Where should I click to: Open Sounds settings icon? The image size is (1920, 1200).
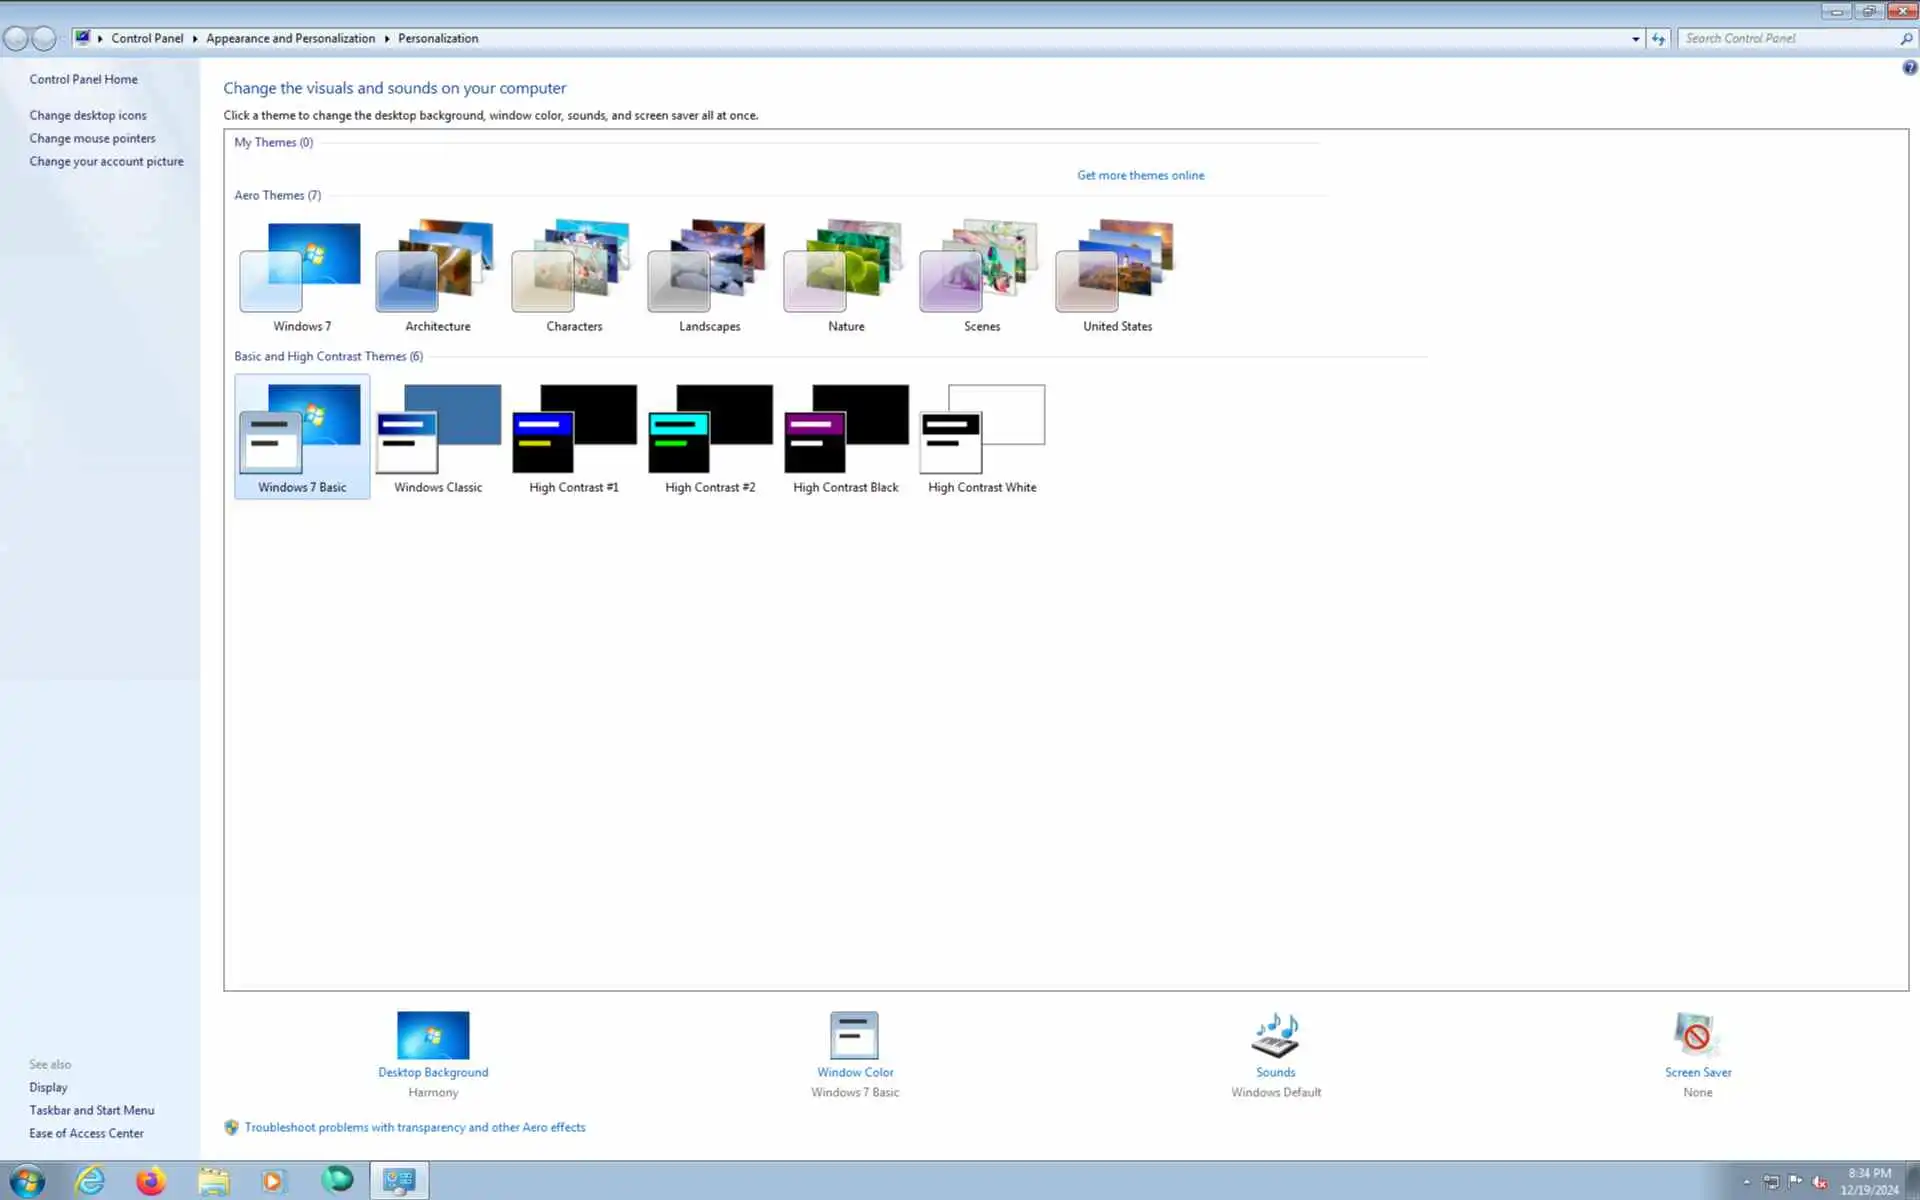click(x=1275, y=1035)
